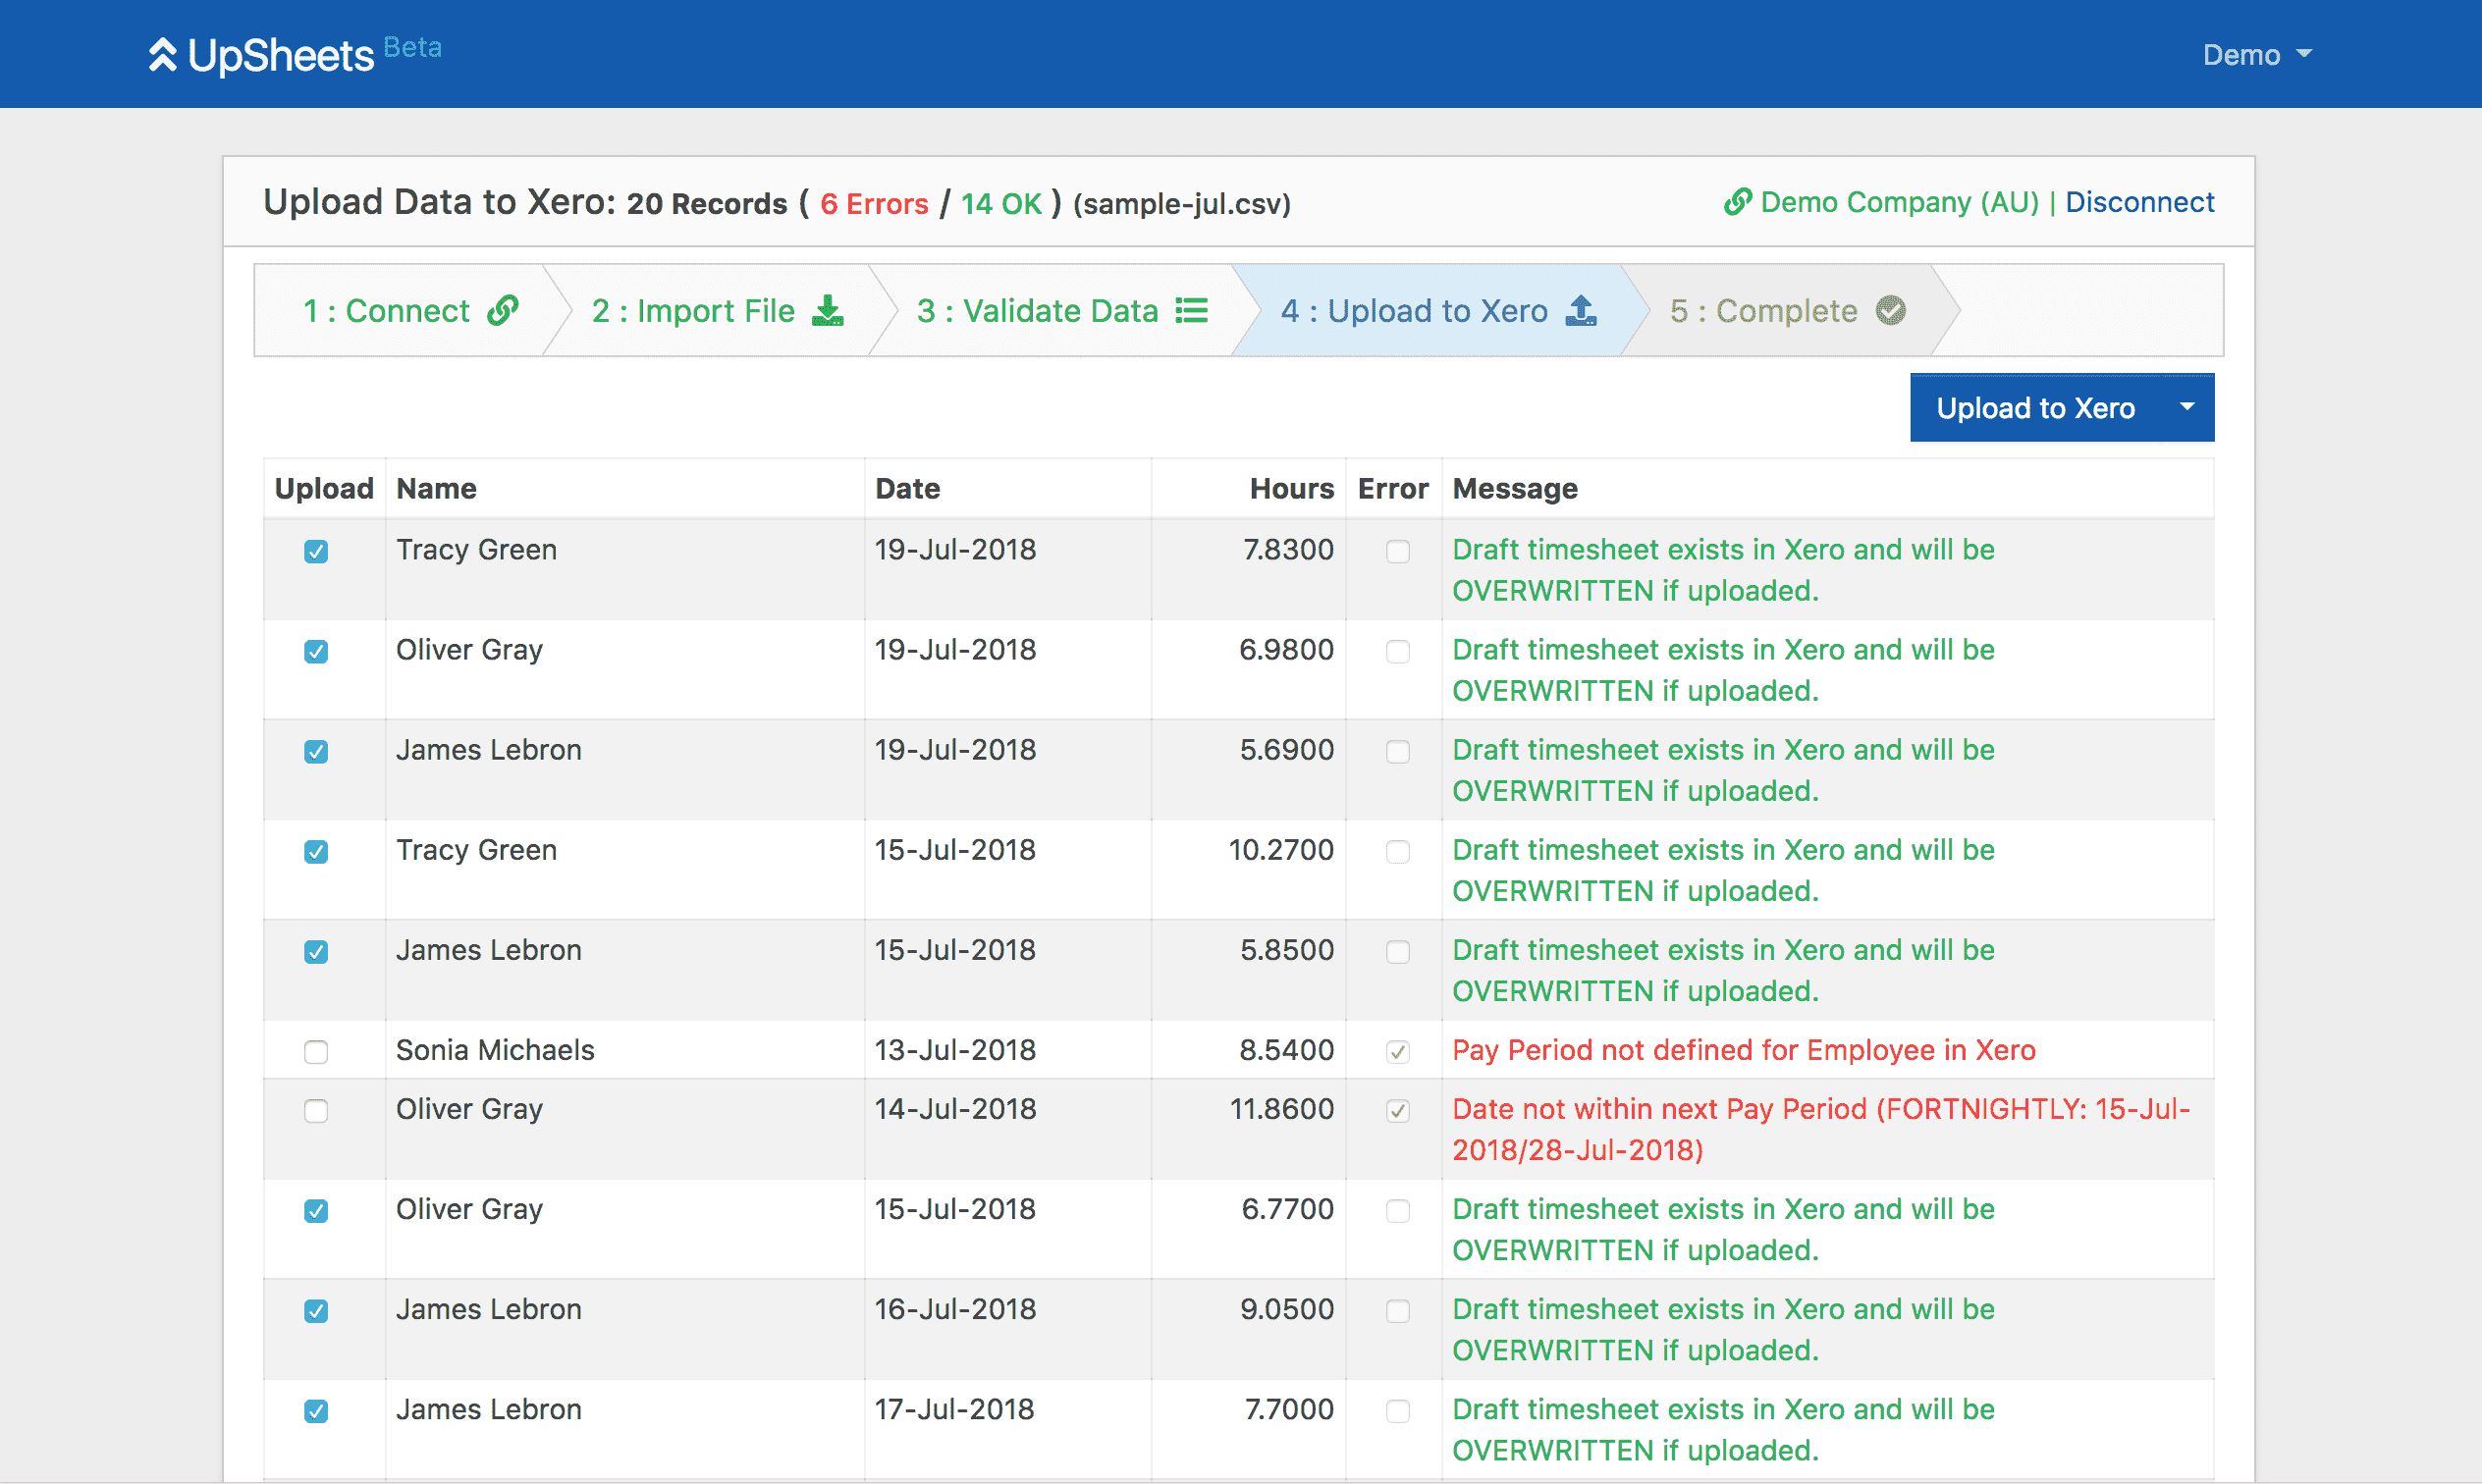Click the Demo Company (AU) link
Viewport: 2482px width, 1484px height.
(x=1898, y=203)
